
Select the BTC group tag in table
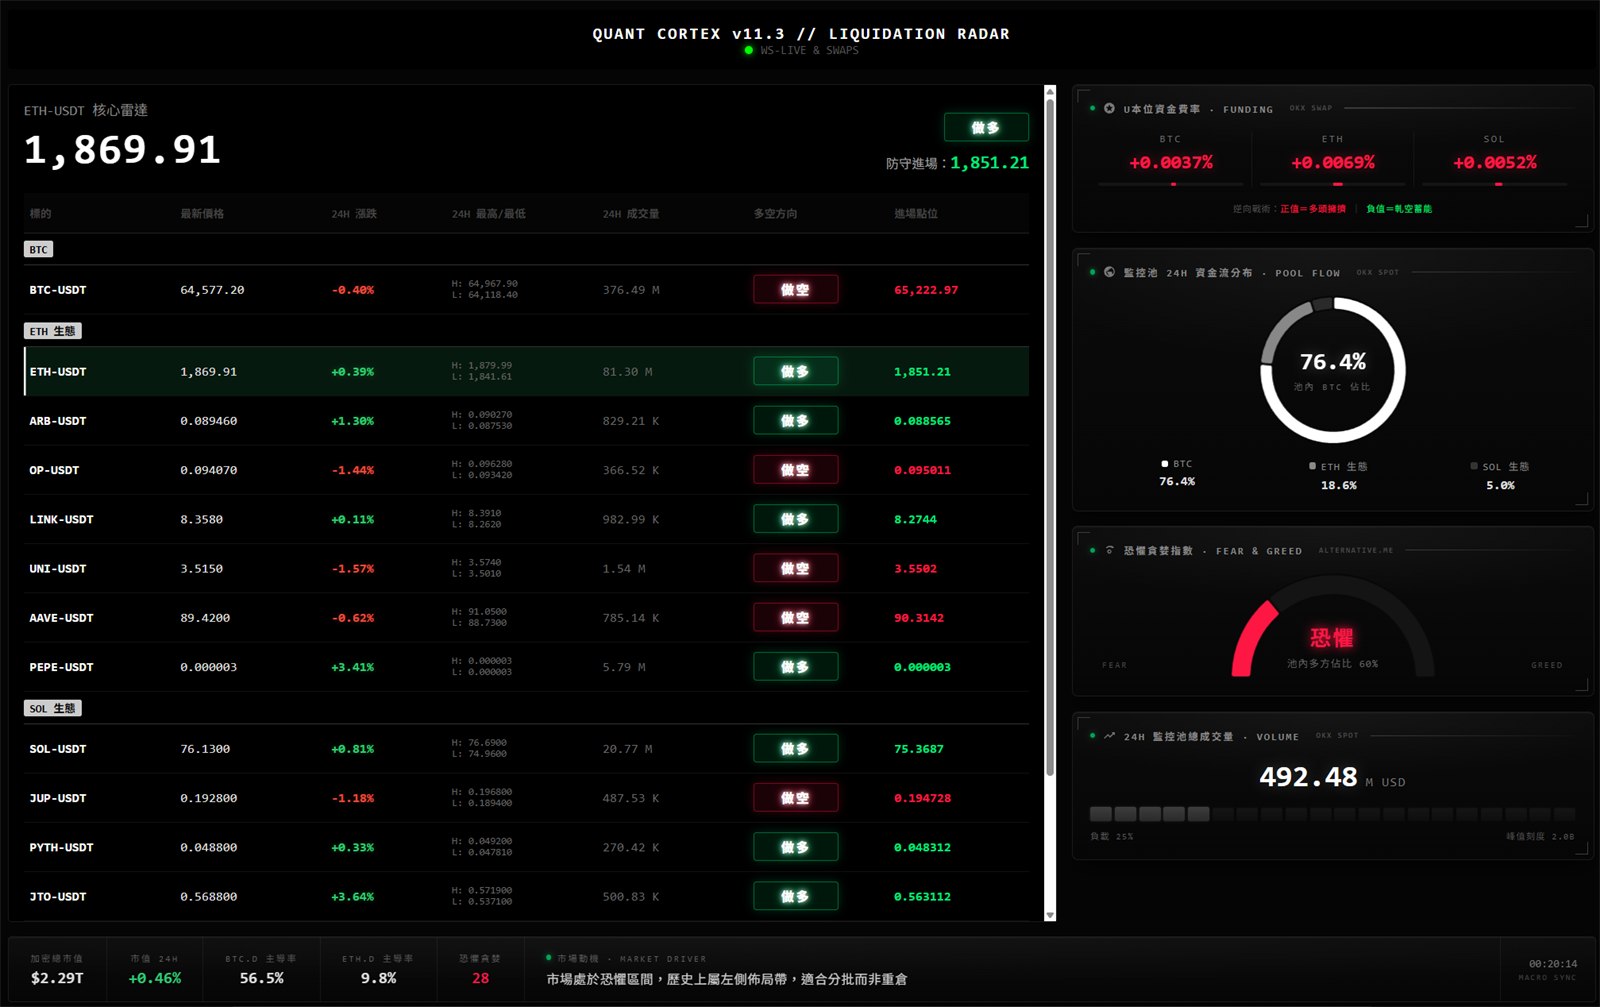[x=38, y=249]
